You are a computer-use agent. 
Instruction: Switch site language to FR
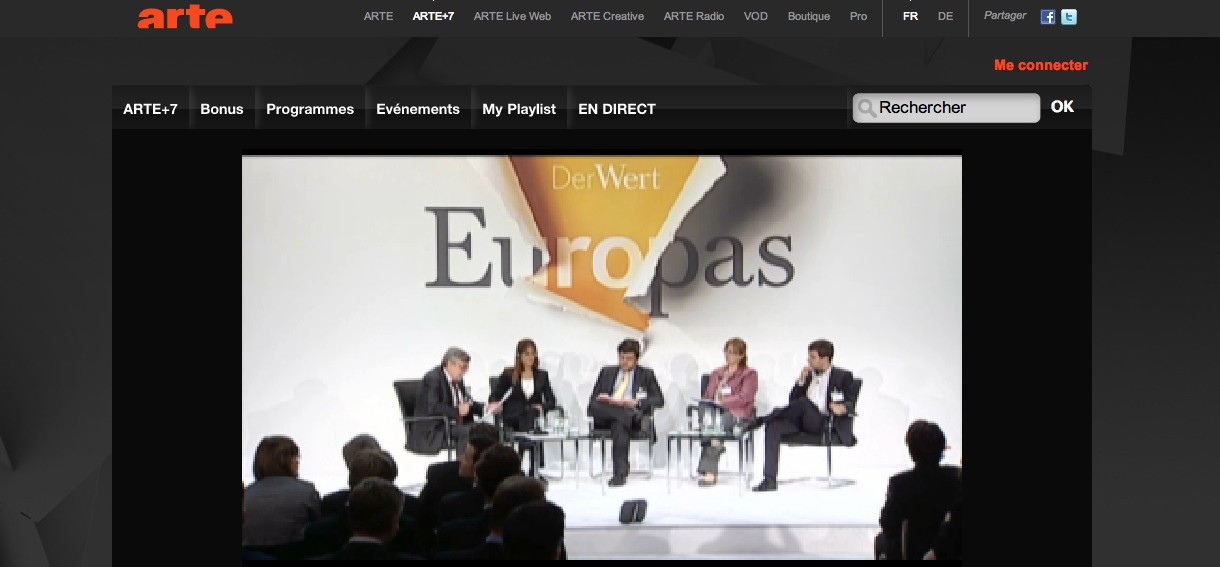(x=910, y=17)
